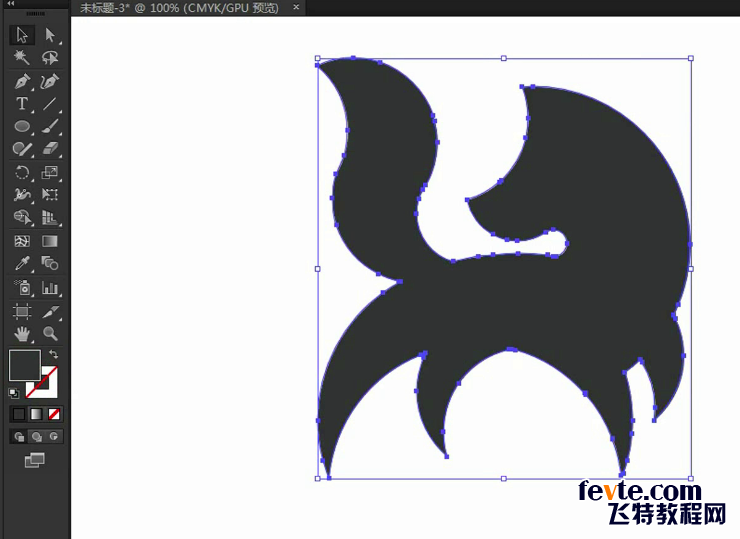Pick the Ellipse tool
The height and width of the screenshot is (539, 740).
pos(21,127)
